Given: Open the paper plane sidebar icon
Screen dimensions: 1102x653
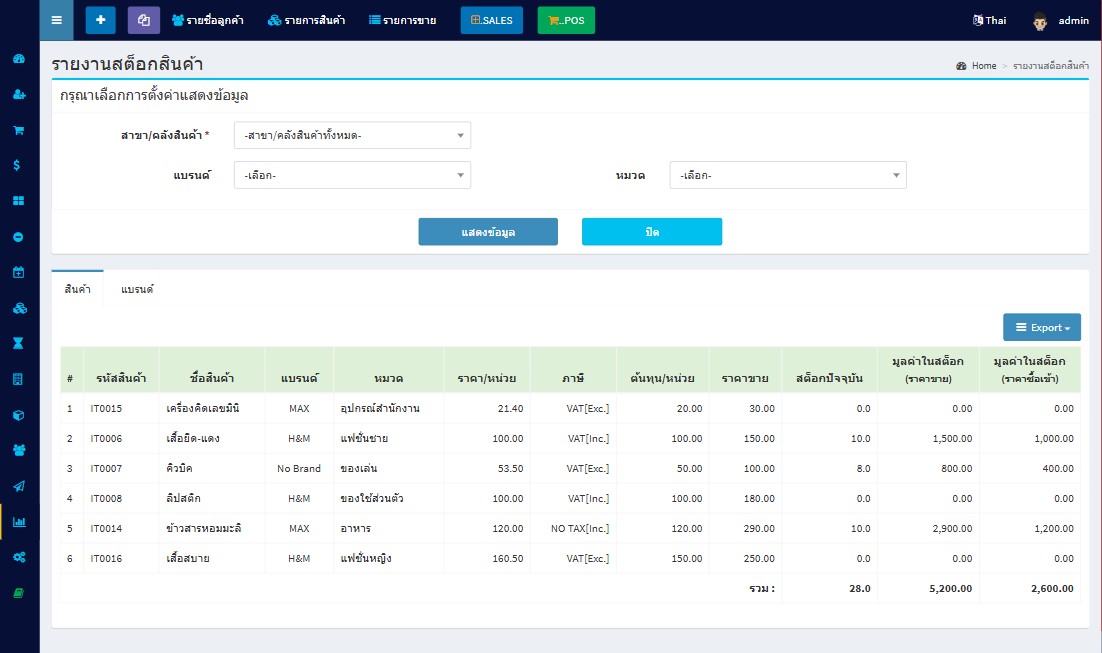Looking at the screenshot, I should click(x=19, y=486).
